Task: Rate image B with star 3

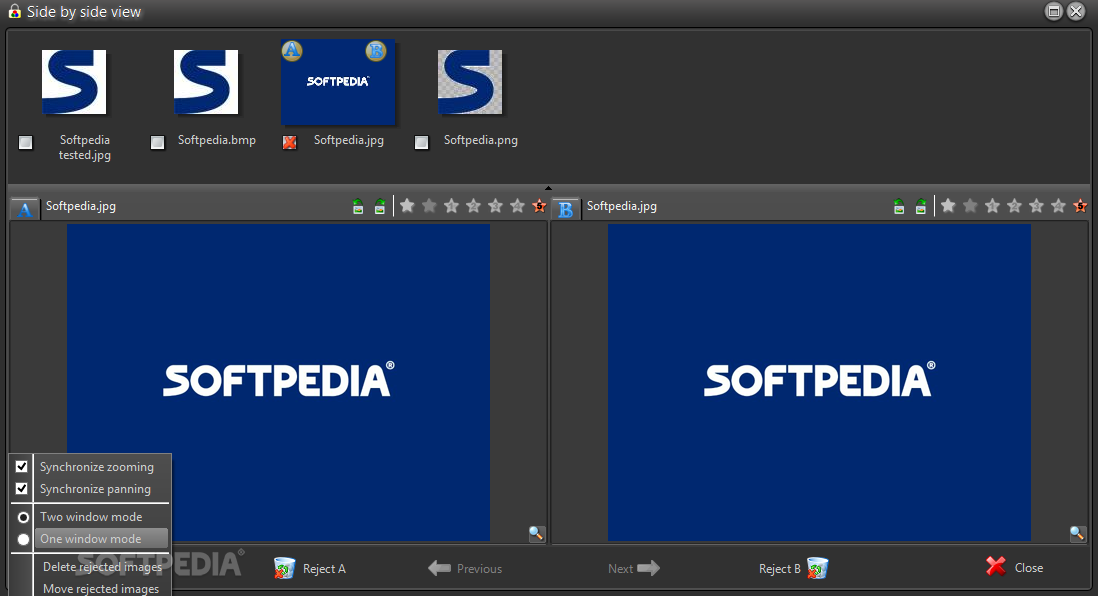Action: click(1036, 206)
